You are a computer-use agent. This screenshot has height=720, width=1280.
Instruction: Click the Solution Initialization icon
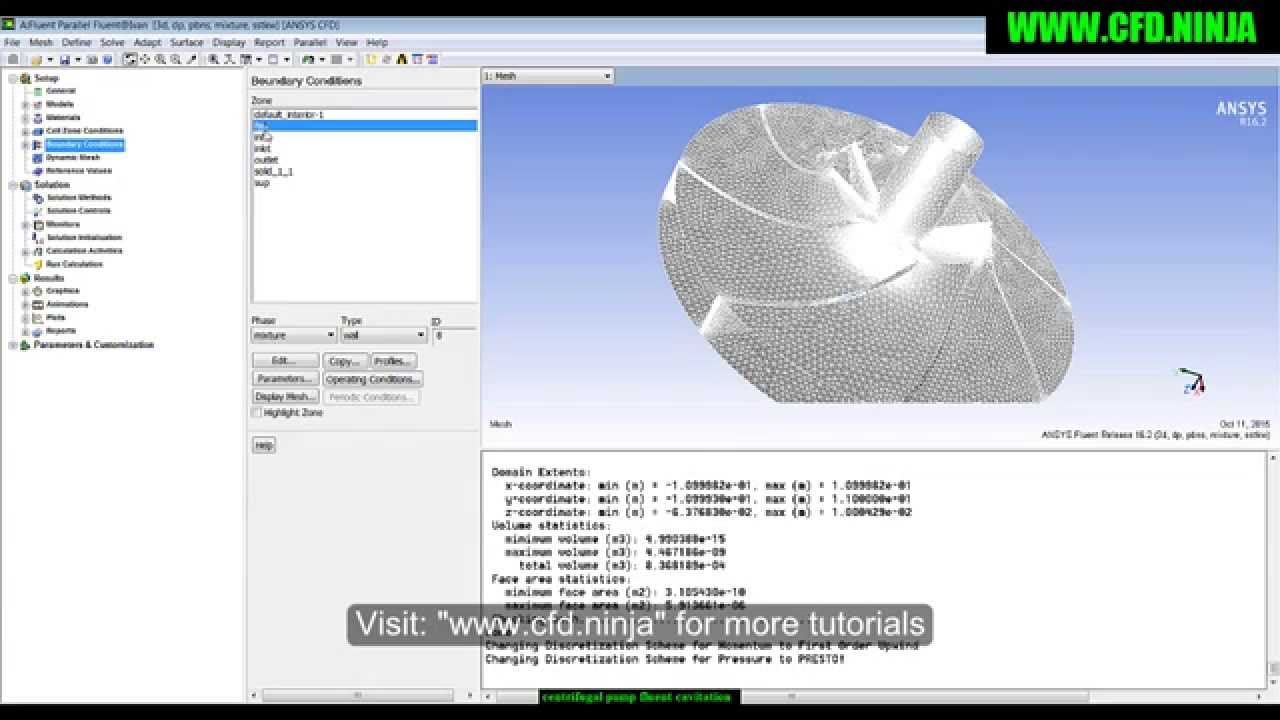pyautogui.click(x=38, y=238)
